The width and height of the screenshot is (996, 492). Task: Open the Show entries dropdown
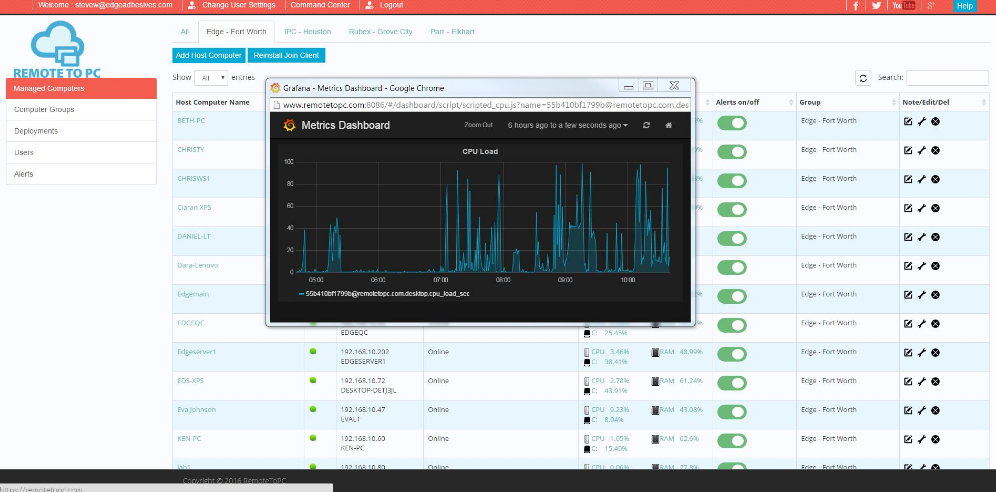tap(211, 77)
